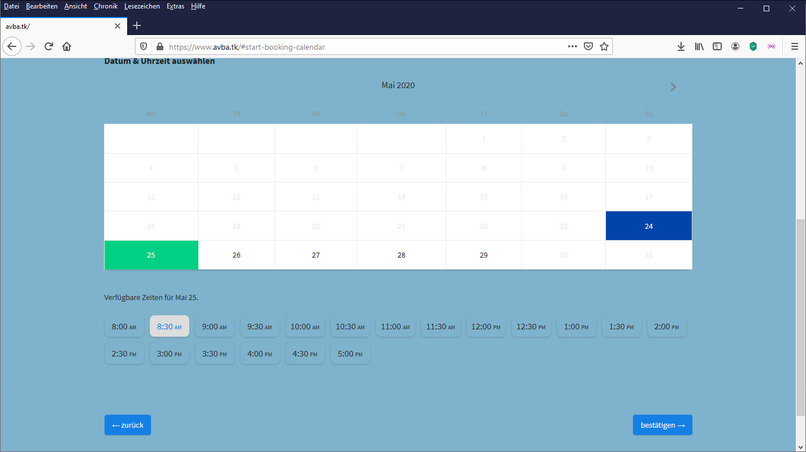Open the Bearbeiten menu
The height and width of the screenshot is (452, 806).
click(x=42, y=6)
